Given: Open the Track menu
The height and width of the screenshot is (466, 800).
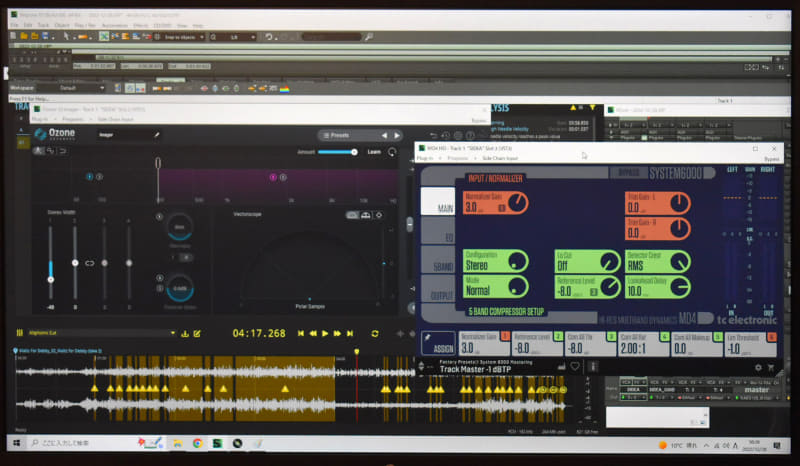Looking at the screenshot, I should (x=43, y=25).
